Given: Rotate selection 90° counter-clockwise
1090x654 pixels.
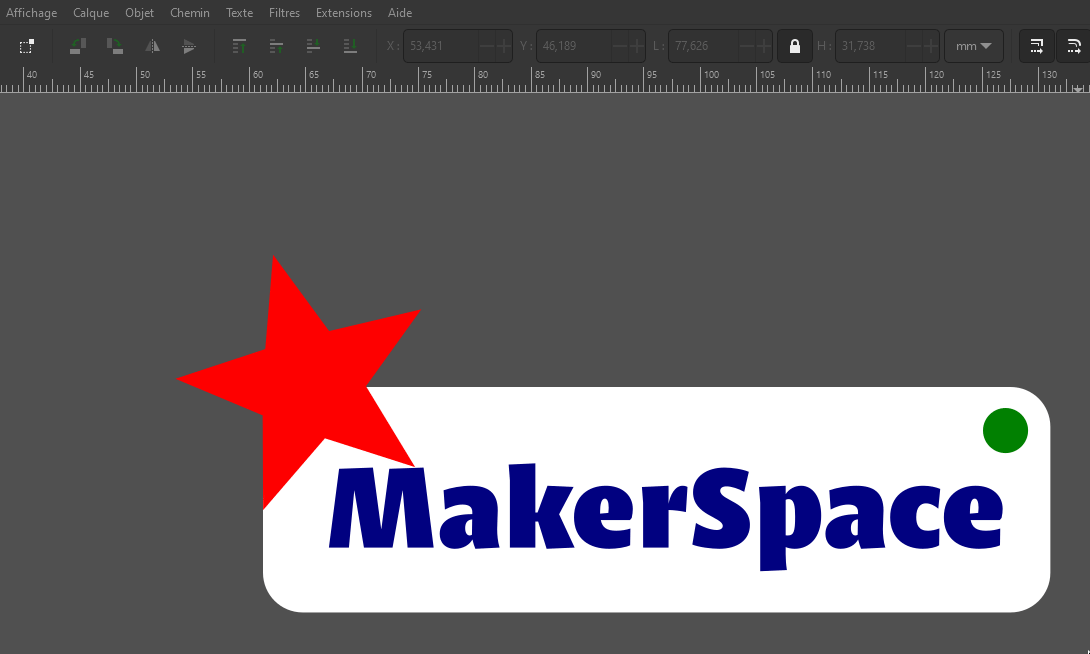Looking at the screenshot, I should (78, 46).
